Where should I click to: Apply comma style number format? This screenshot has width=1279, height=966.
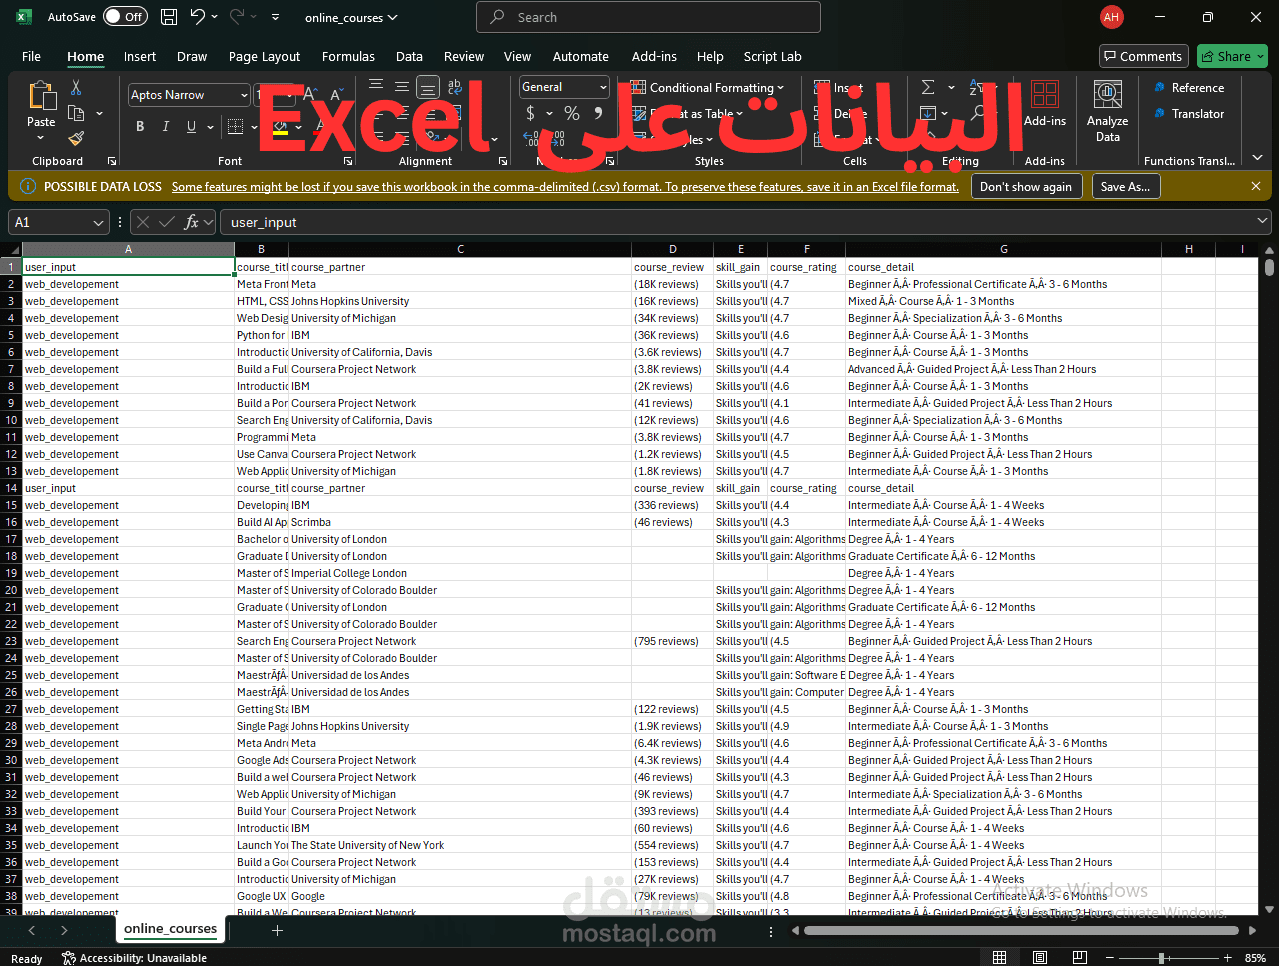click(598, 113)
